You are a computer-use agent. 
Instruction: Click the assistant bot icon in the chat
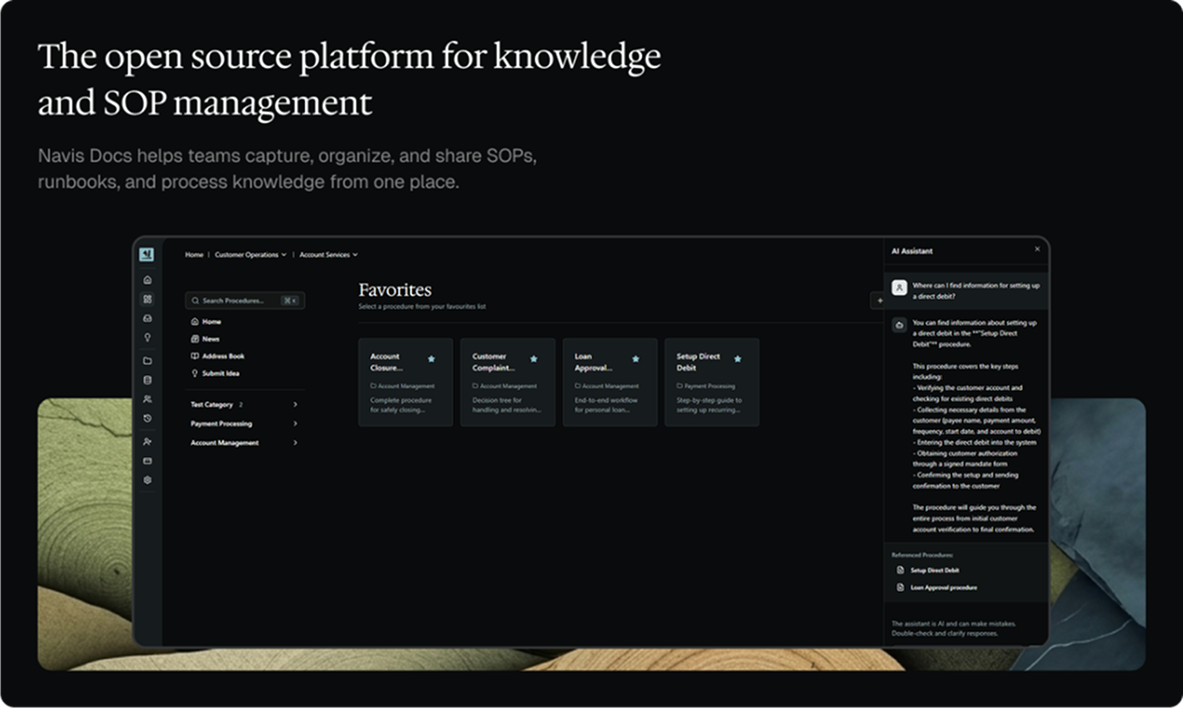coord(899,325)
